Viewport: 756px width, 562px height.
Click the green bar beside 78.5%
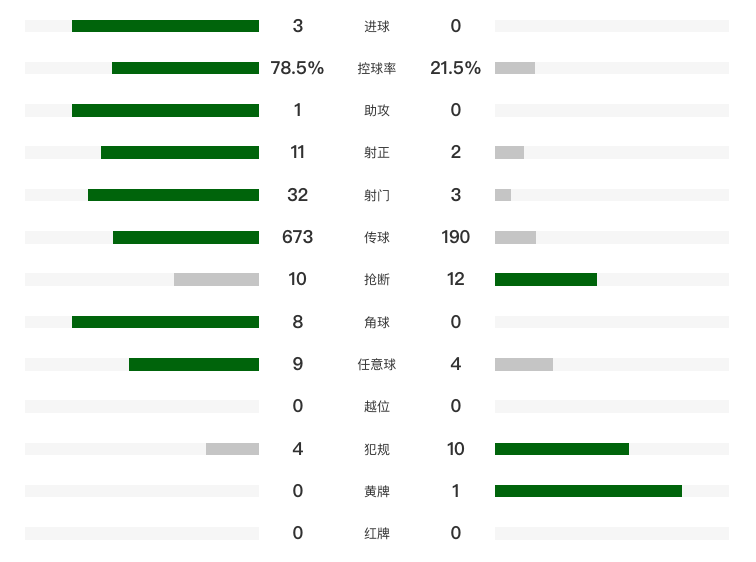(185, 68)
